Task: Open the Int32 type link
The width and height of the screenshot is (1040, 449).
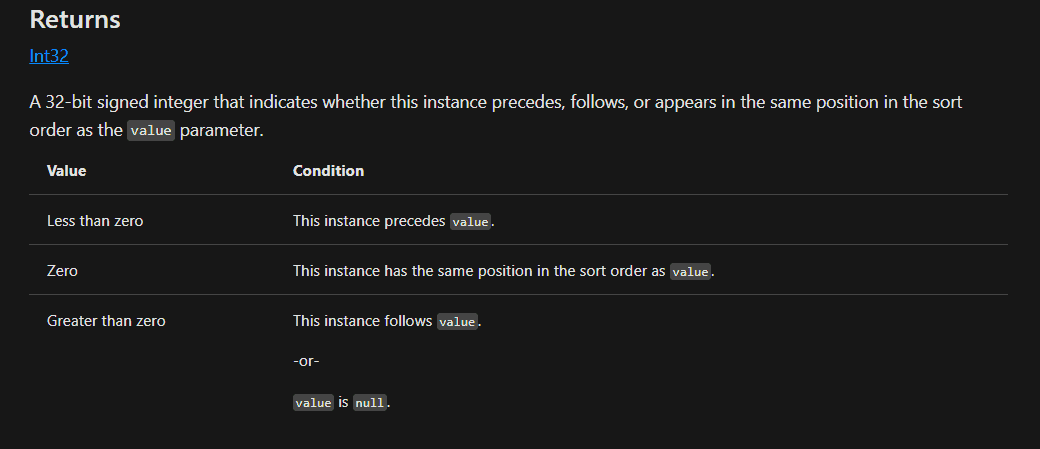Action: 49,56
